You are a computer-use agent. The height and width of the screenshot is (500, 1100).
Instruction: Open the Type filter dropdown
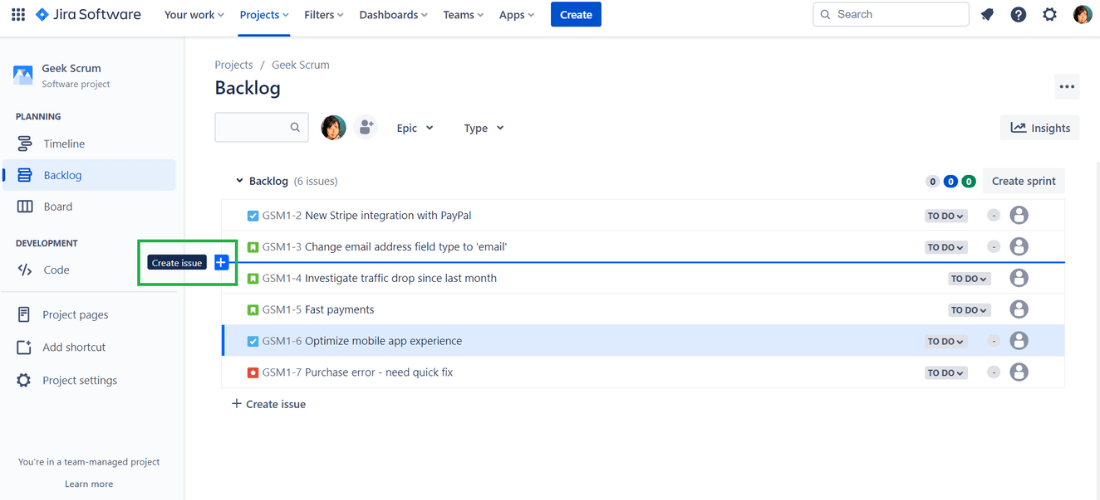484,128
